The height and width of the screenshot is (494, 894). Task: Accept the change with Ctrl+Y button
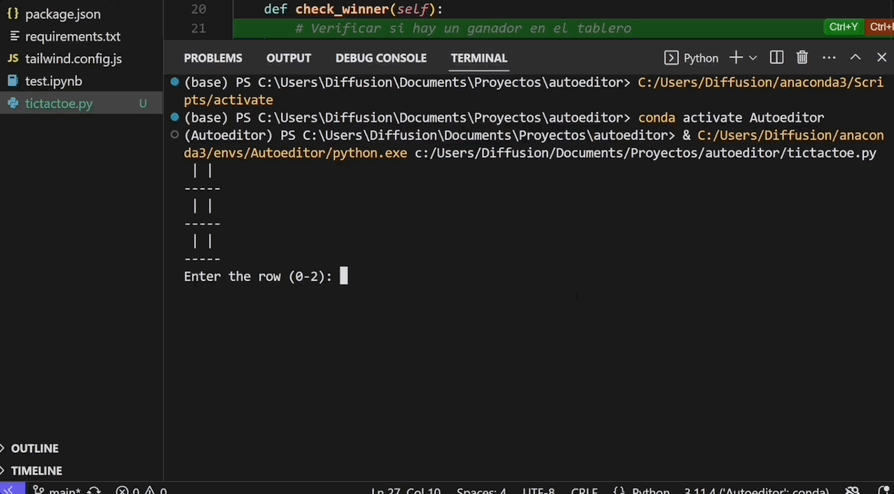point(843,27)
